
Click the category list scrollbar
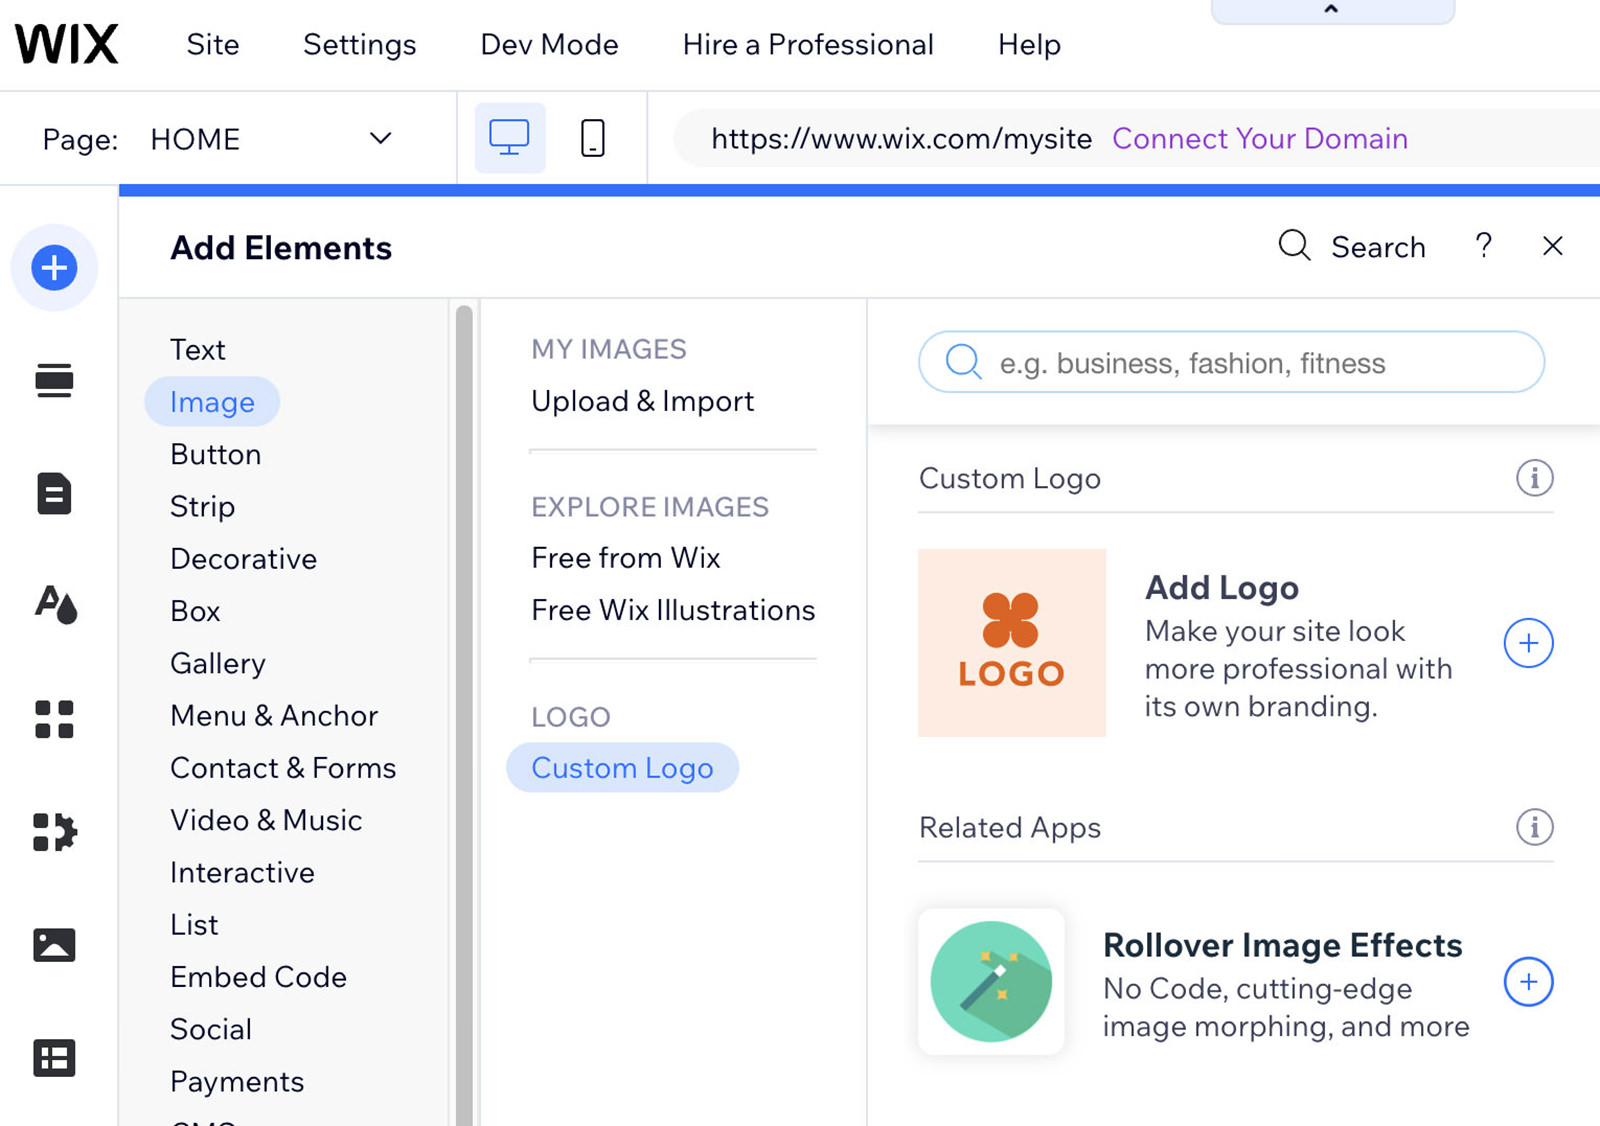tap(464, 715)
